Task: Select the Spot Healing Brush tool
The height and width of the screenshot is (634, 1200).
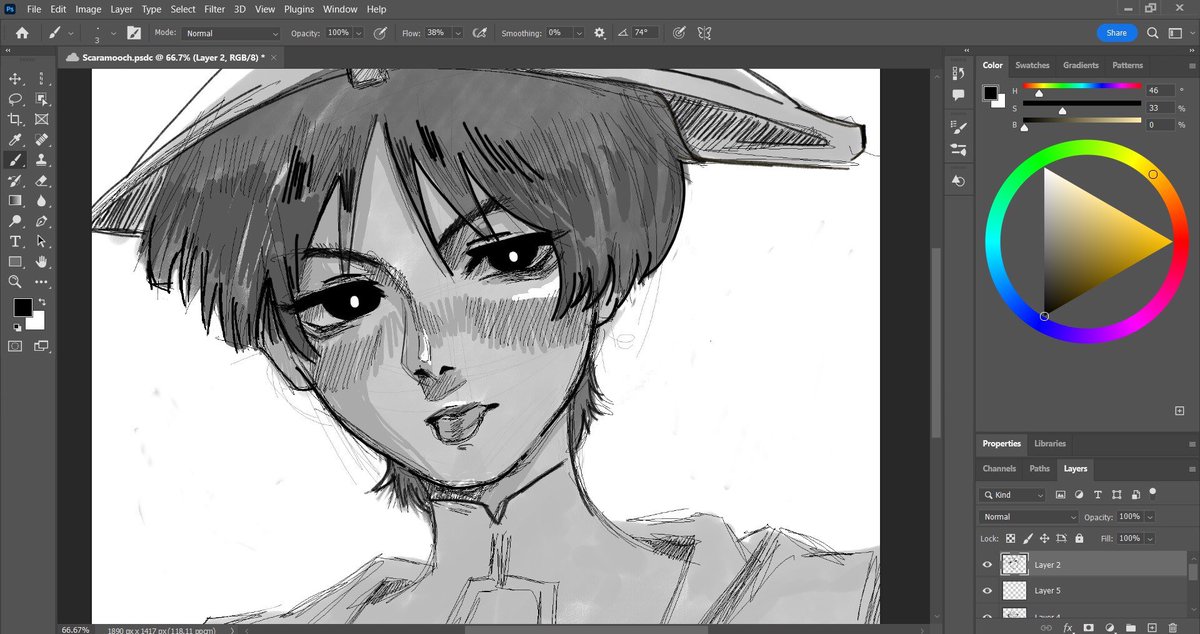Action: click(x=42, y=140)
